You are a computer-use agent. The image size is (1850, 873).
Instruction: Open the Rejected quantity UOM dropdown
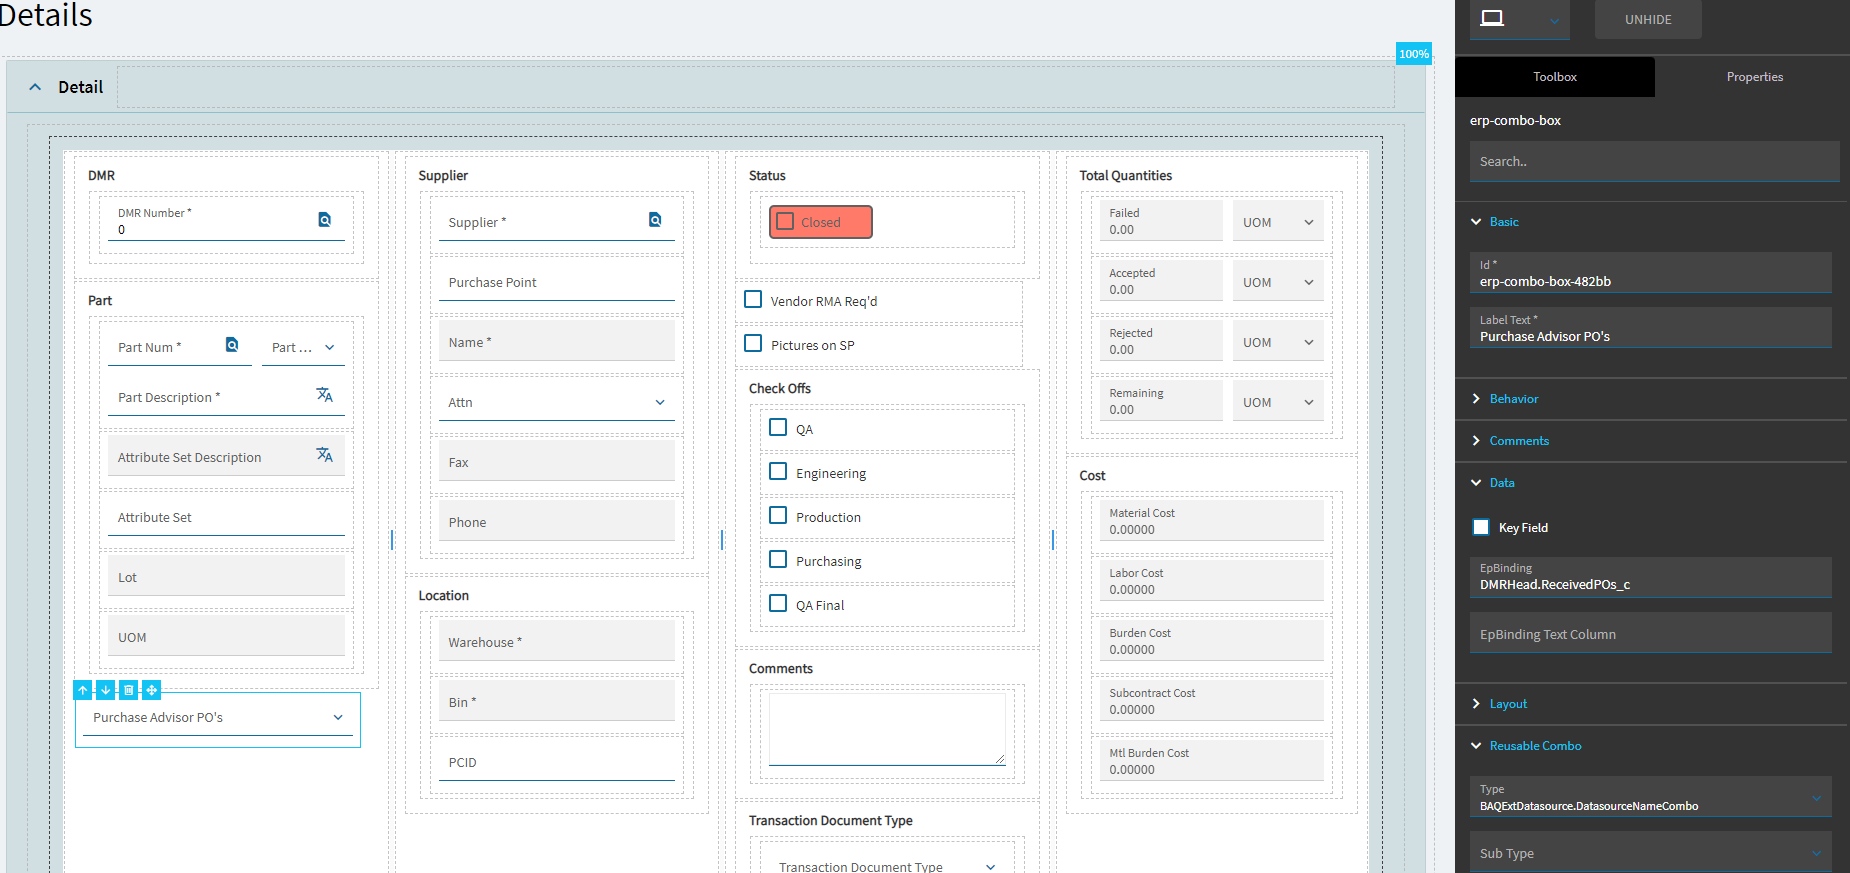pyautogui.click(x=1309, y=342)
